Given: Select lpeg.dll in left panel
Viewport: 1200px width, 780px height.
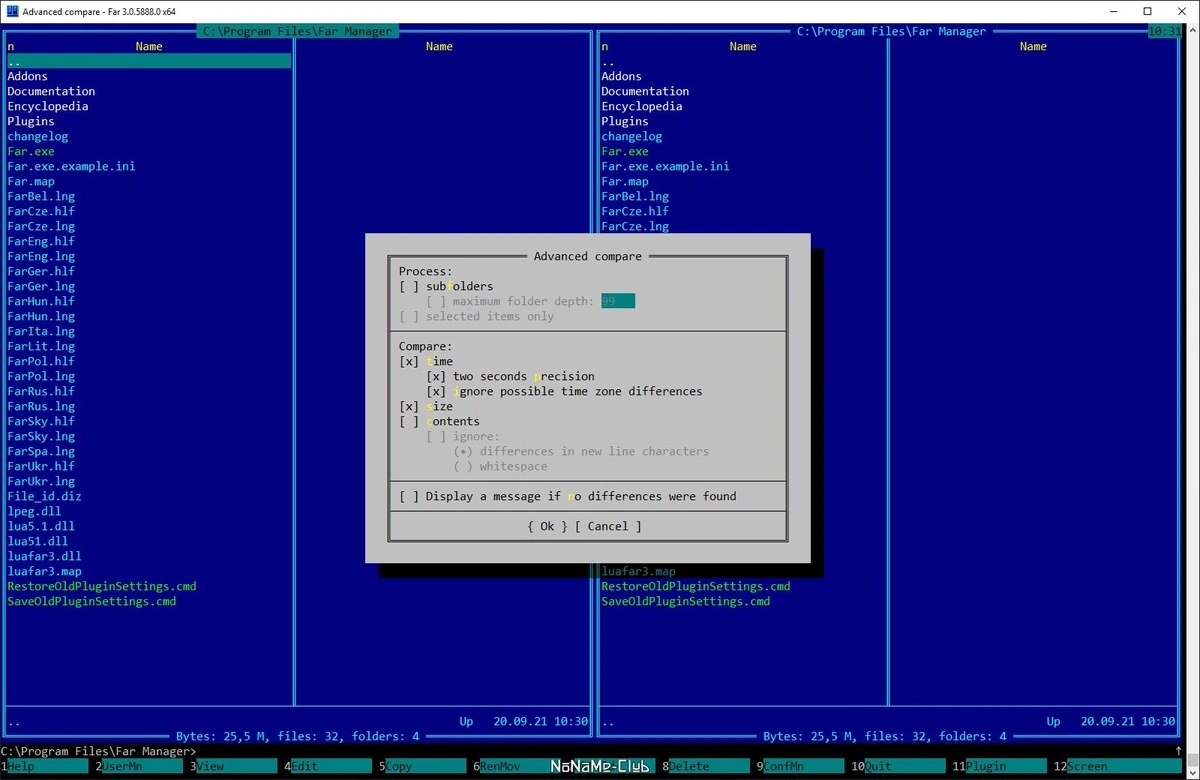Looking at the screenshot, I should (34, 511).
